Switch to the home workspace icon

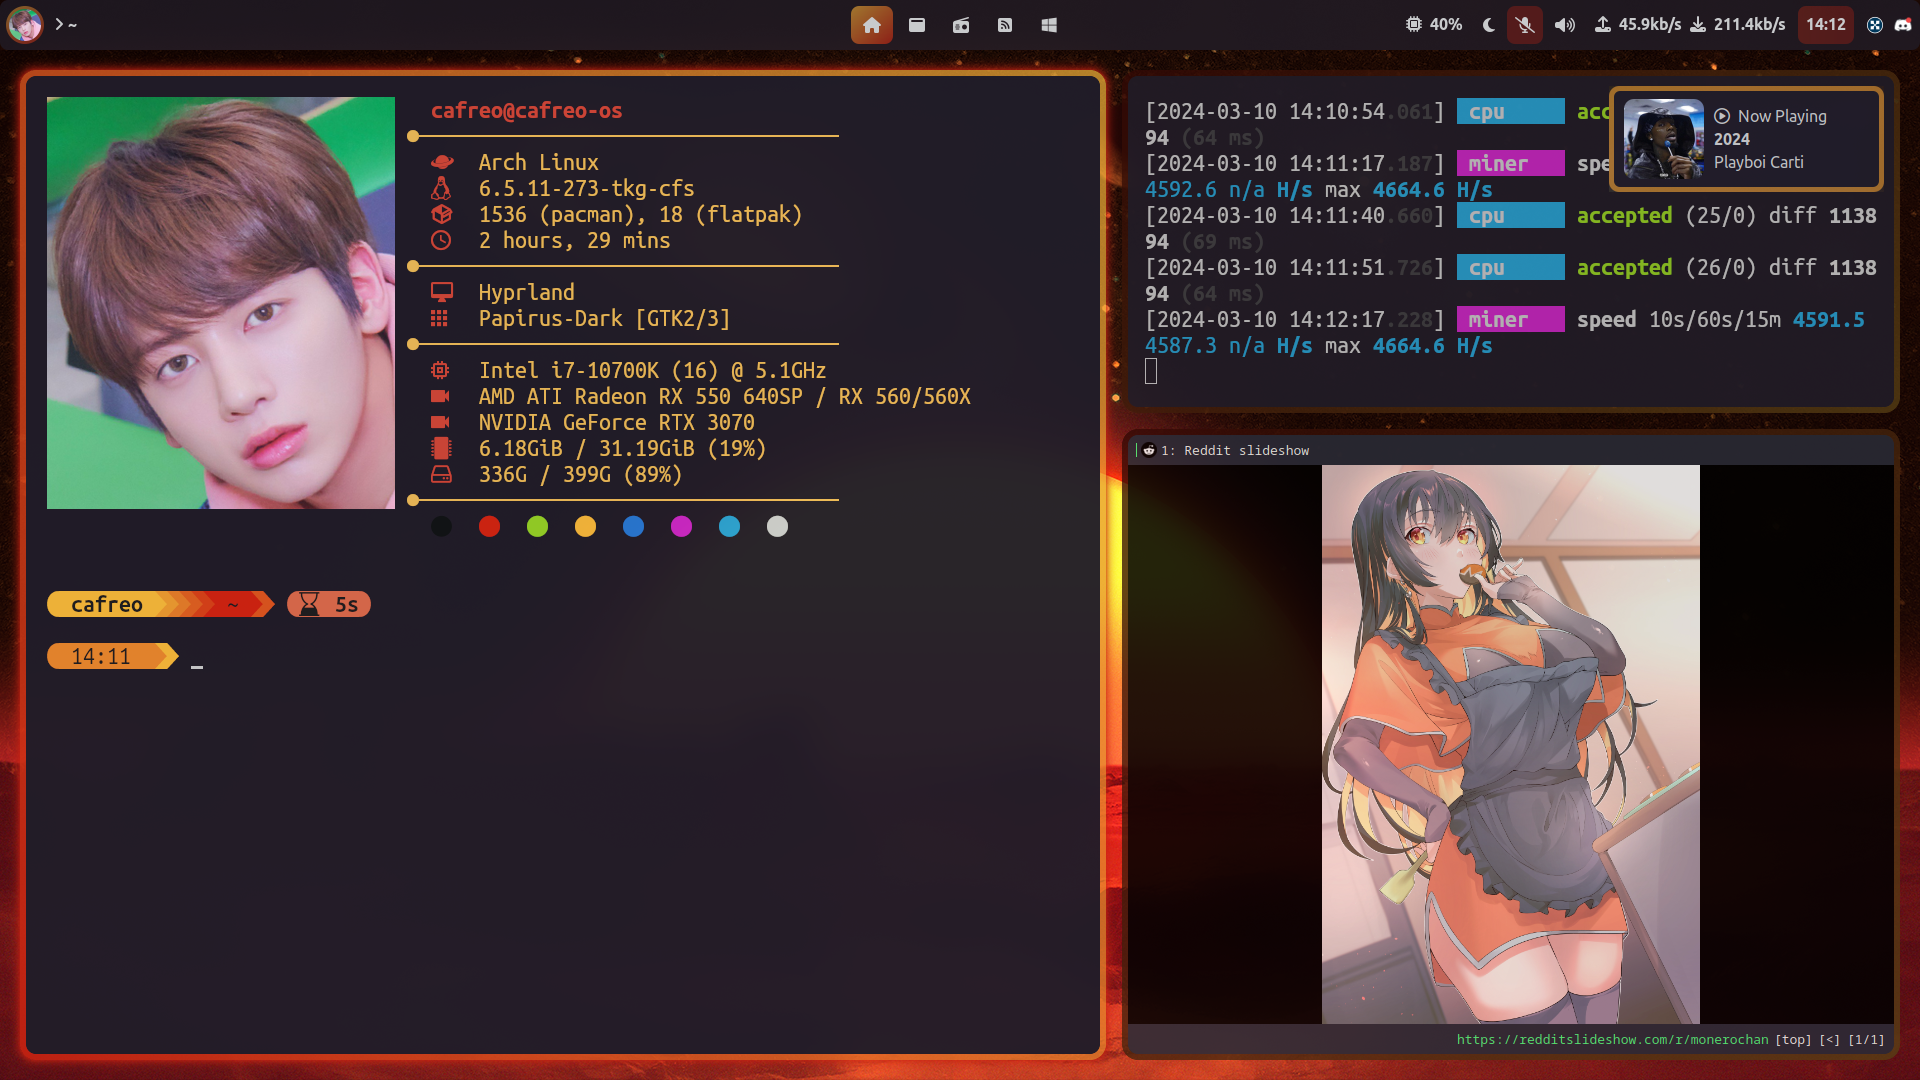(x=871, y=25)
